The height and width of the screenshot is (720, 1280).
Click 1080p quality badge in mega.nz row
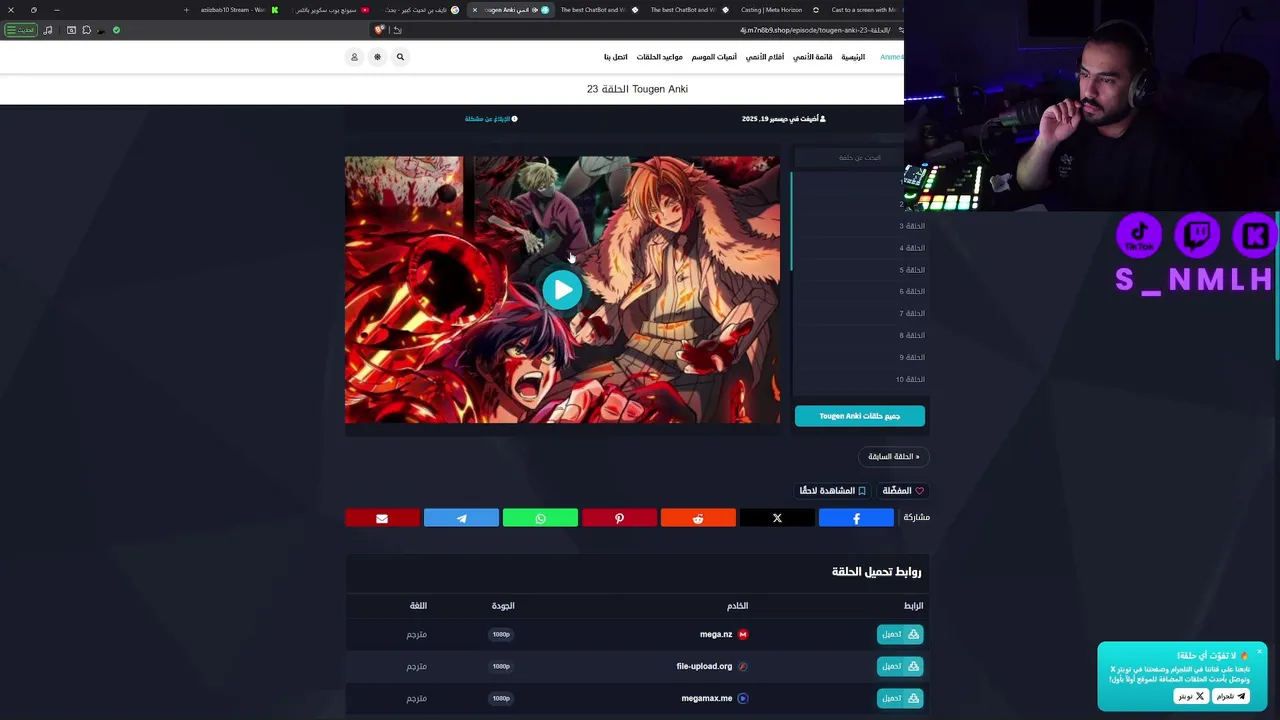point(501,634)
